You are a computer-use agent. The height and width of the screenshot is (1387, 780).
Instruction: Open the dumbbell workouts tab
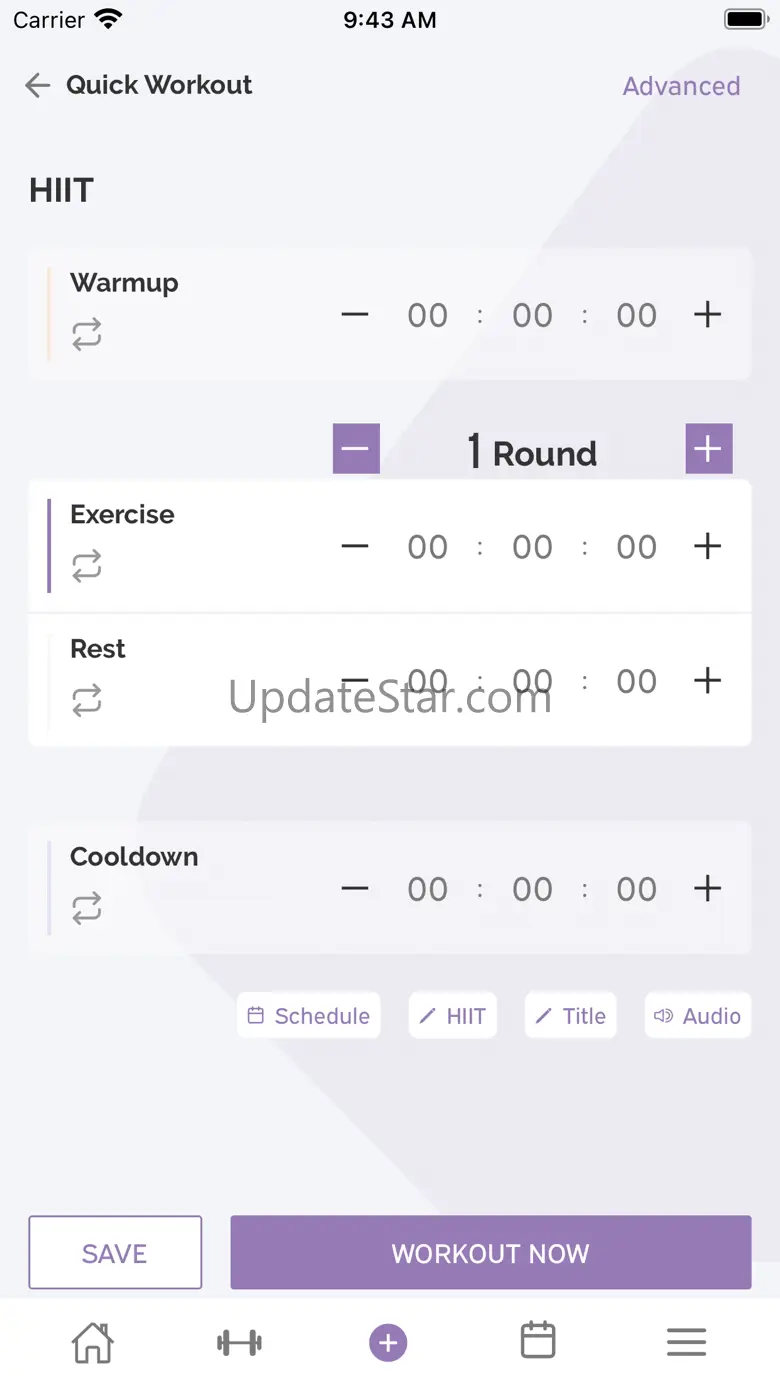coord(239,1342)
